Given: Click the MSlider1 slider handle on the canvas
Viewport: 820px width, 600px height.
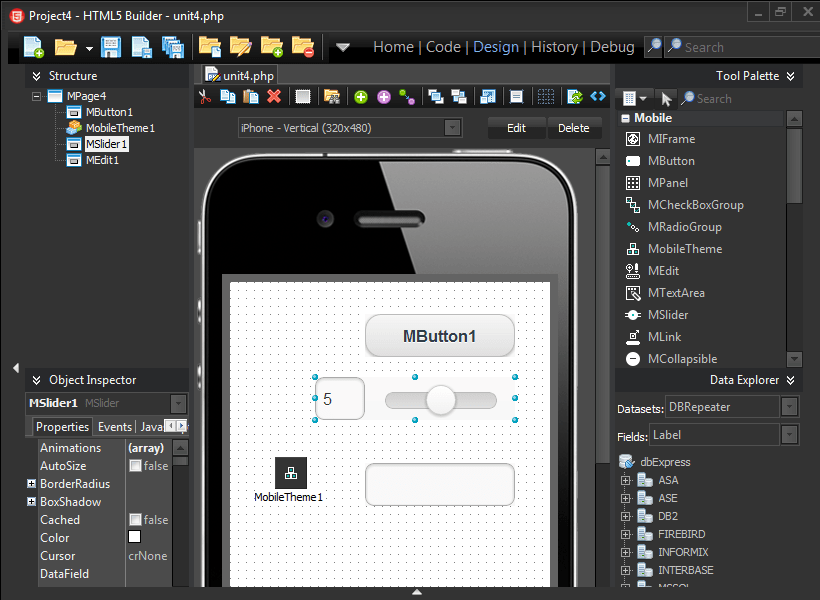Looking at the screenshot, I should click(441, 400).
